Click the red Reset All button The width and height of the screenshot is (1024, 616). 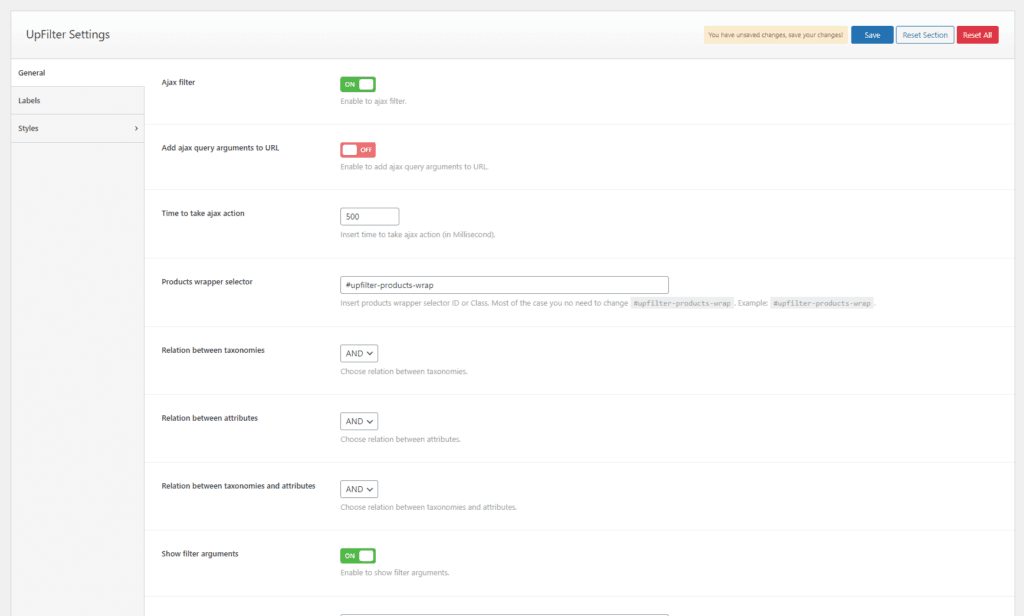point(977,35)
